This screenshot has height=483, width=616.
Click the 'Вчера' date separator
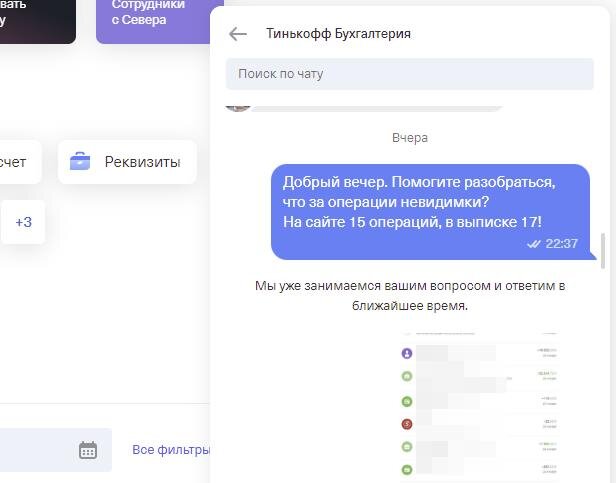pyautogui.click(x=410, y=138)
